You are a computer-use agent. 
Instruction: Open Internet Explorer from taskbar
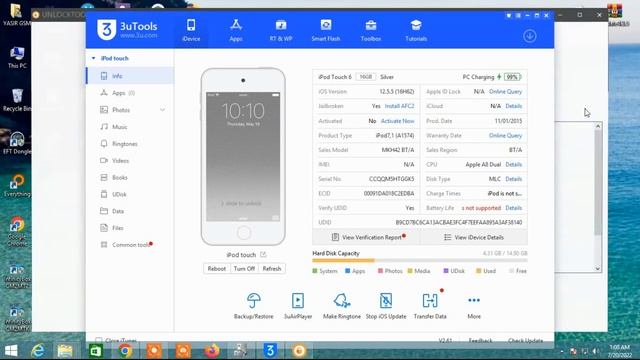(38, 351)
